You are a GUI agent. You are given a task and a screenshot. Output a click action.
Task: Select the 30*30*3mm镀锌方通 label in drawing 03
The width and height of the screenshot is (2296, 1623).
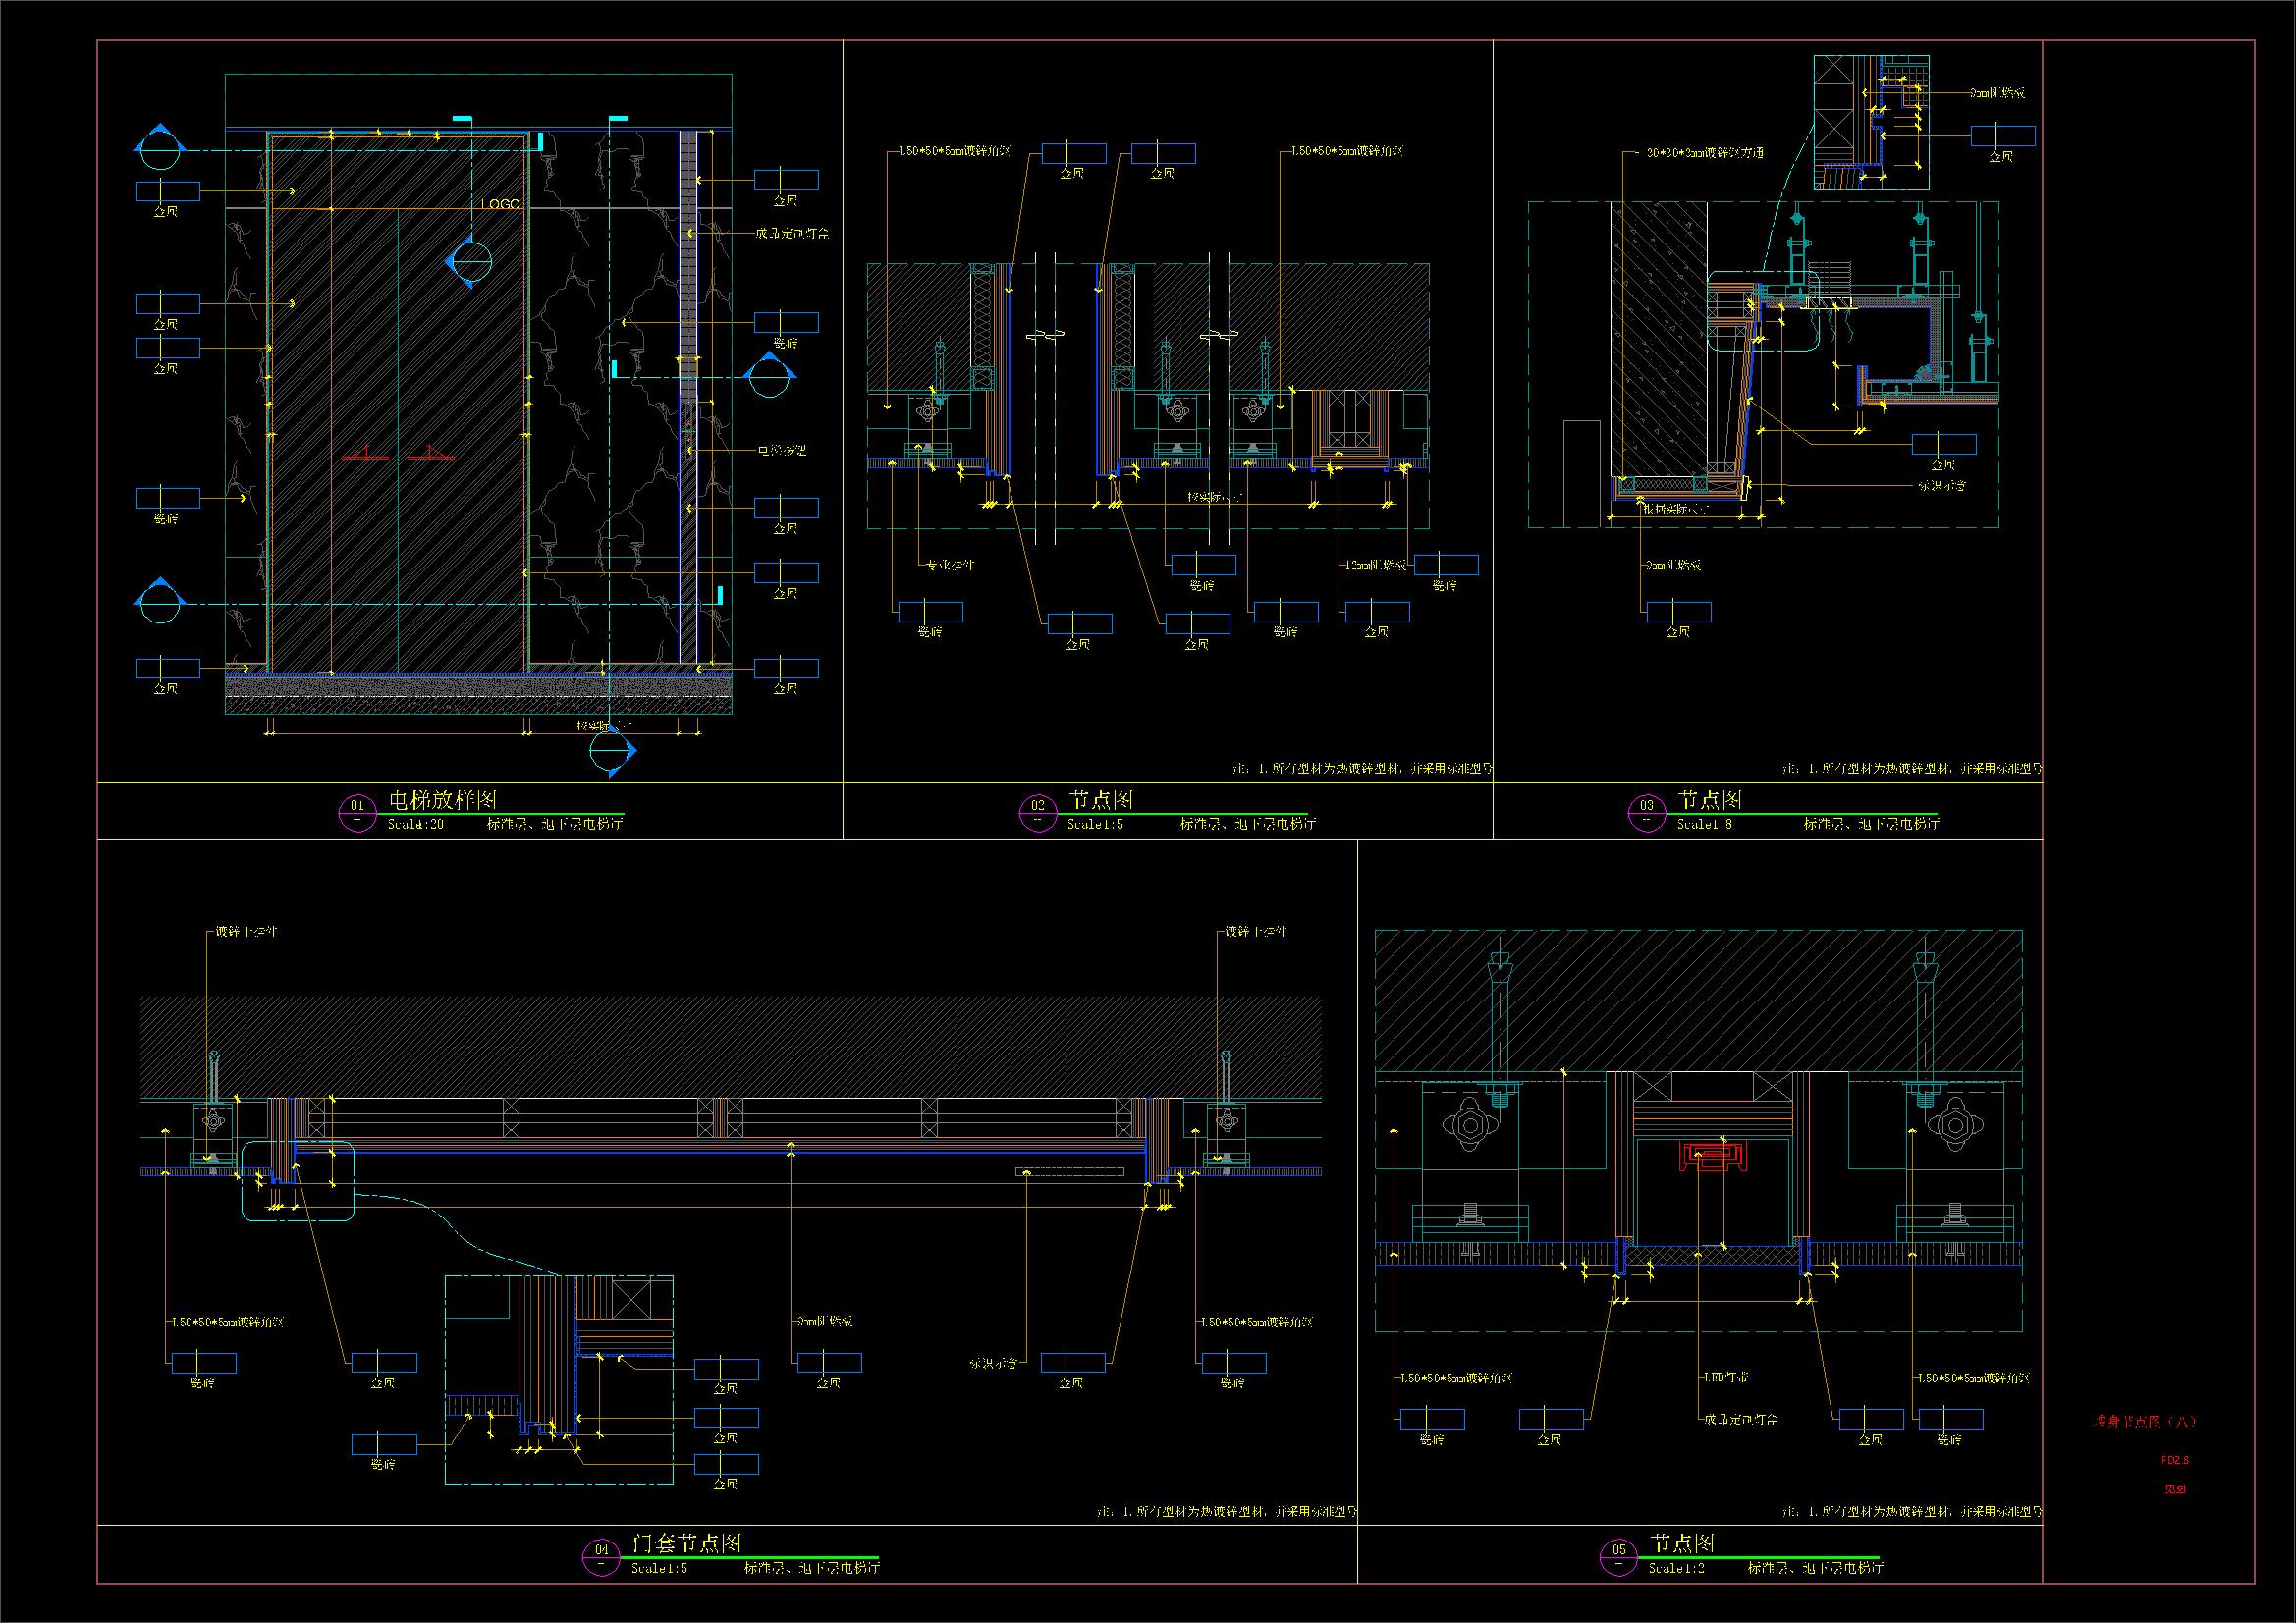pos(1706,153)
